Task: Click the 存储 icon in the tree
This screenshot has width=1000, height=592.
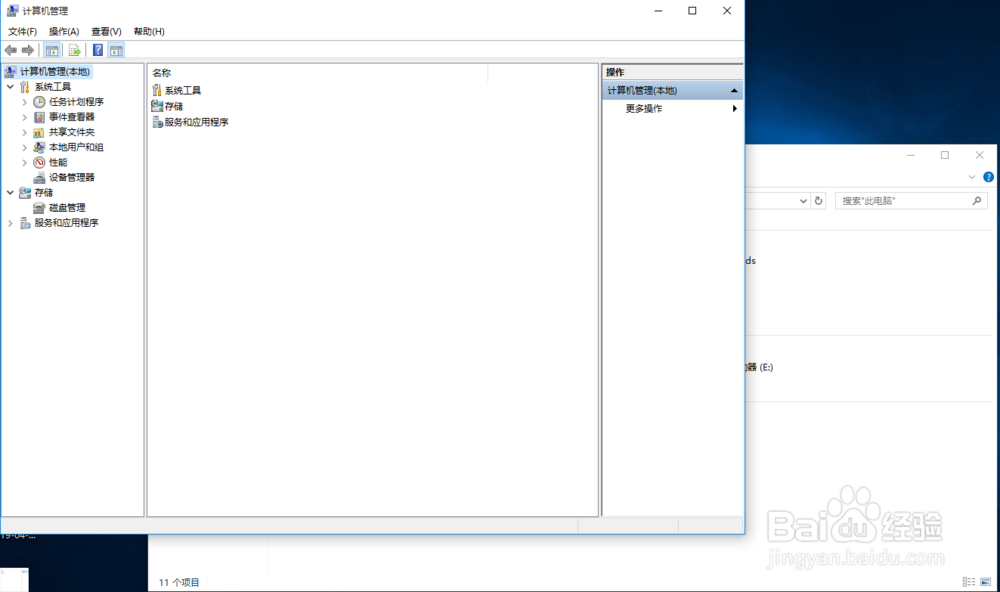Action: pyautogui.click(x=25, y=193)
